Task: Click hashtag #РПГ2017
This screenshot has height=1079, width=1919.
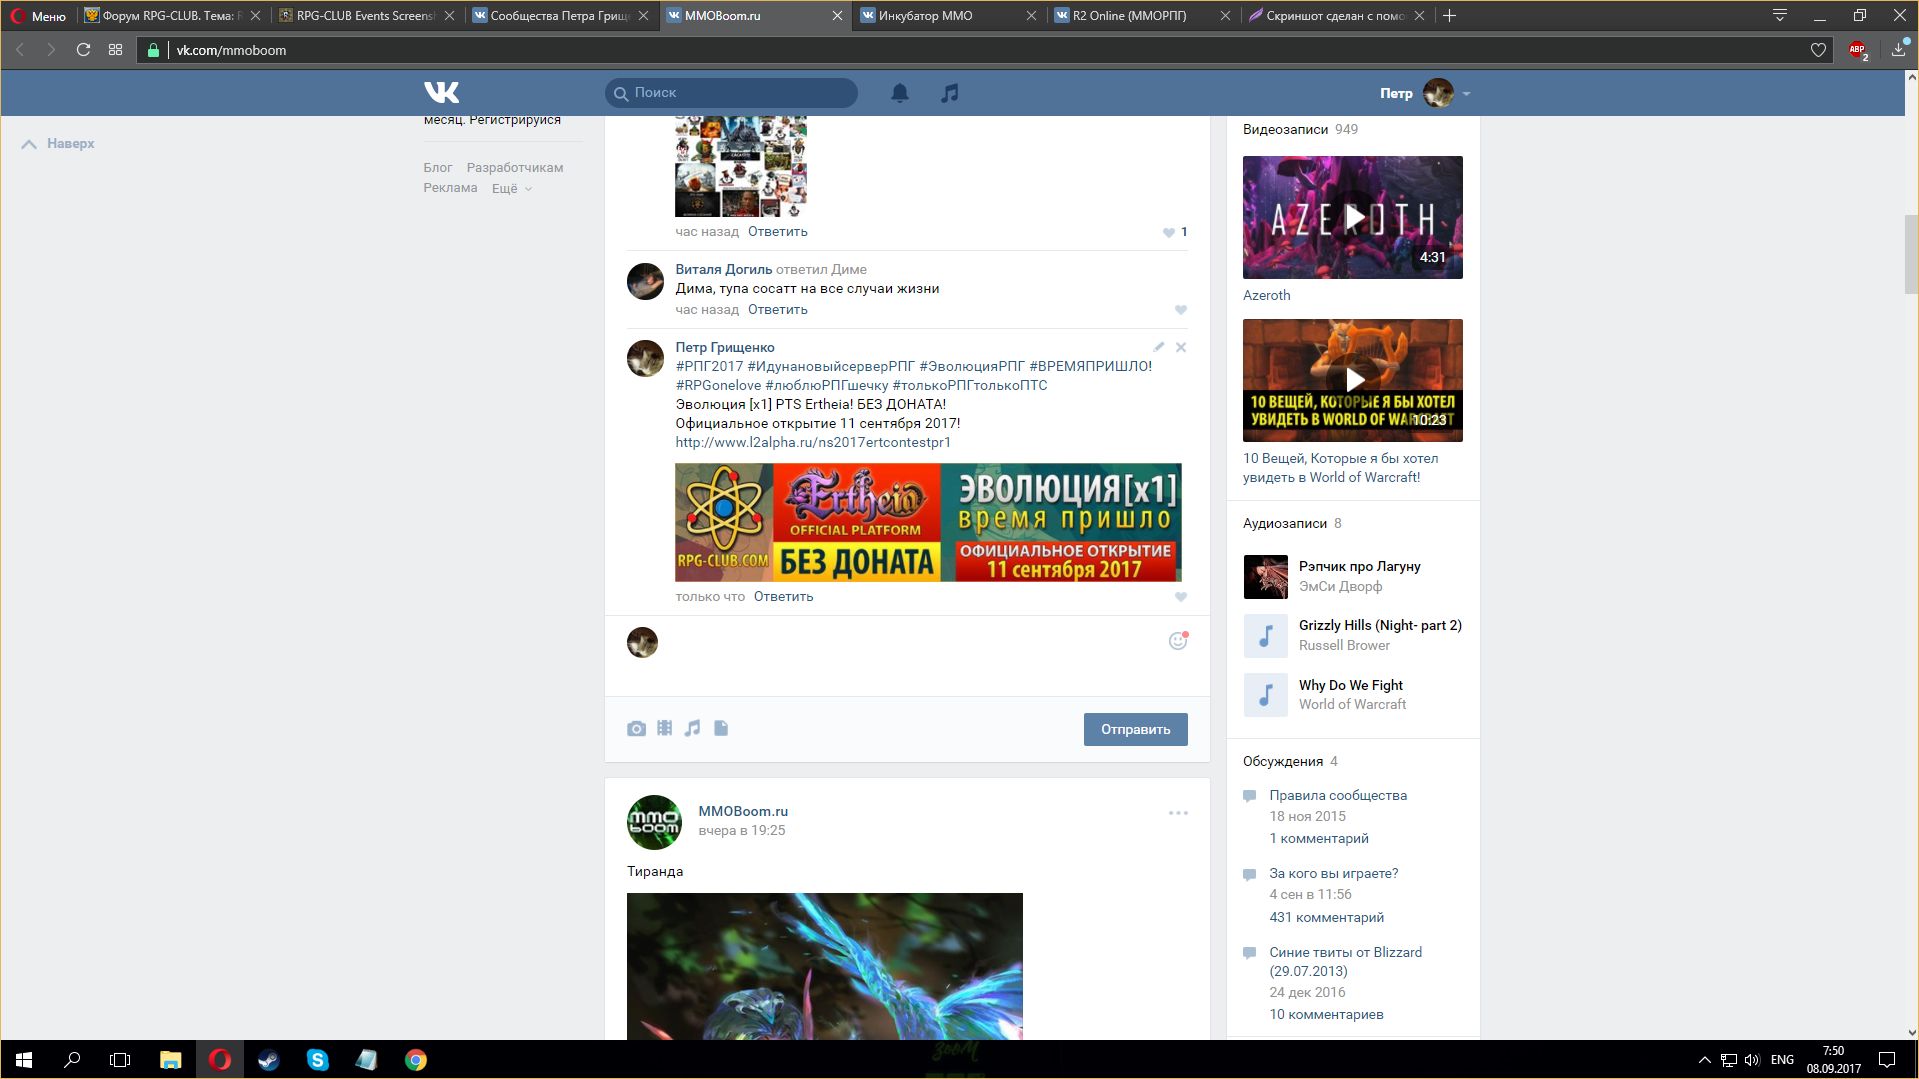Action: click(709, 366)
